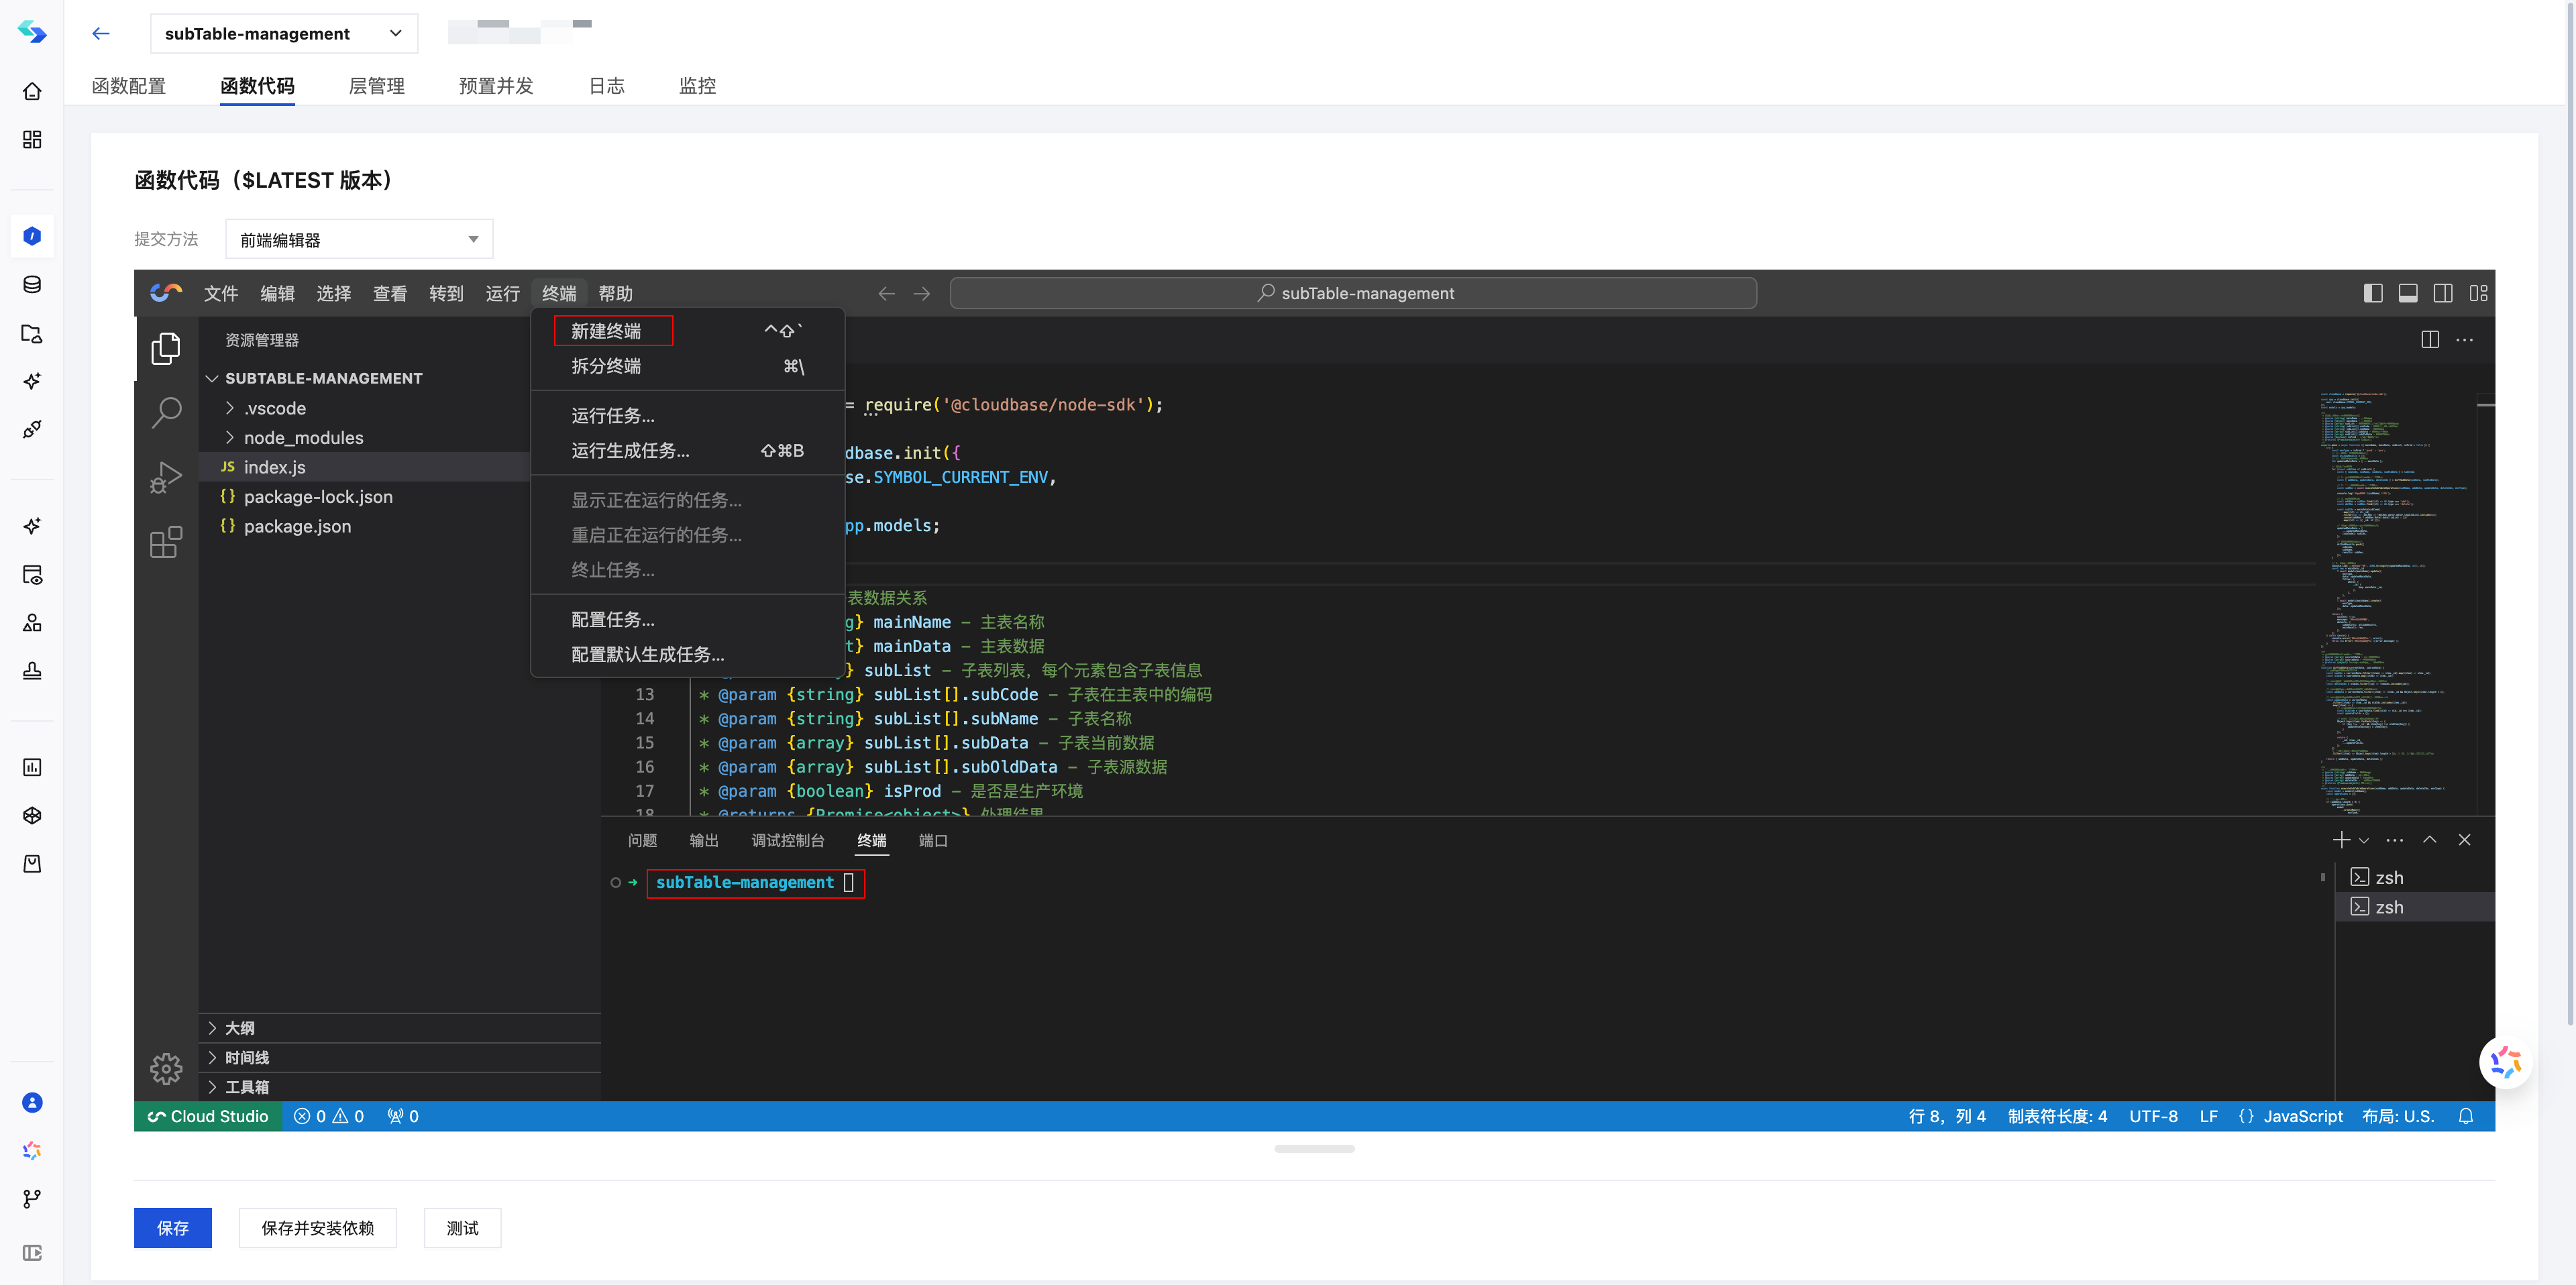The height and width of the screenshot is (1285, 2576).
Task: Click the notifications bell in status bar
Action: point(2466,1116)
